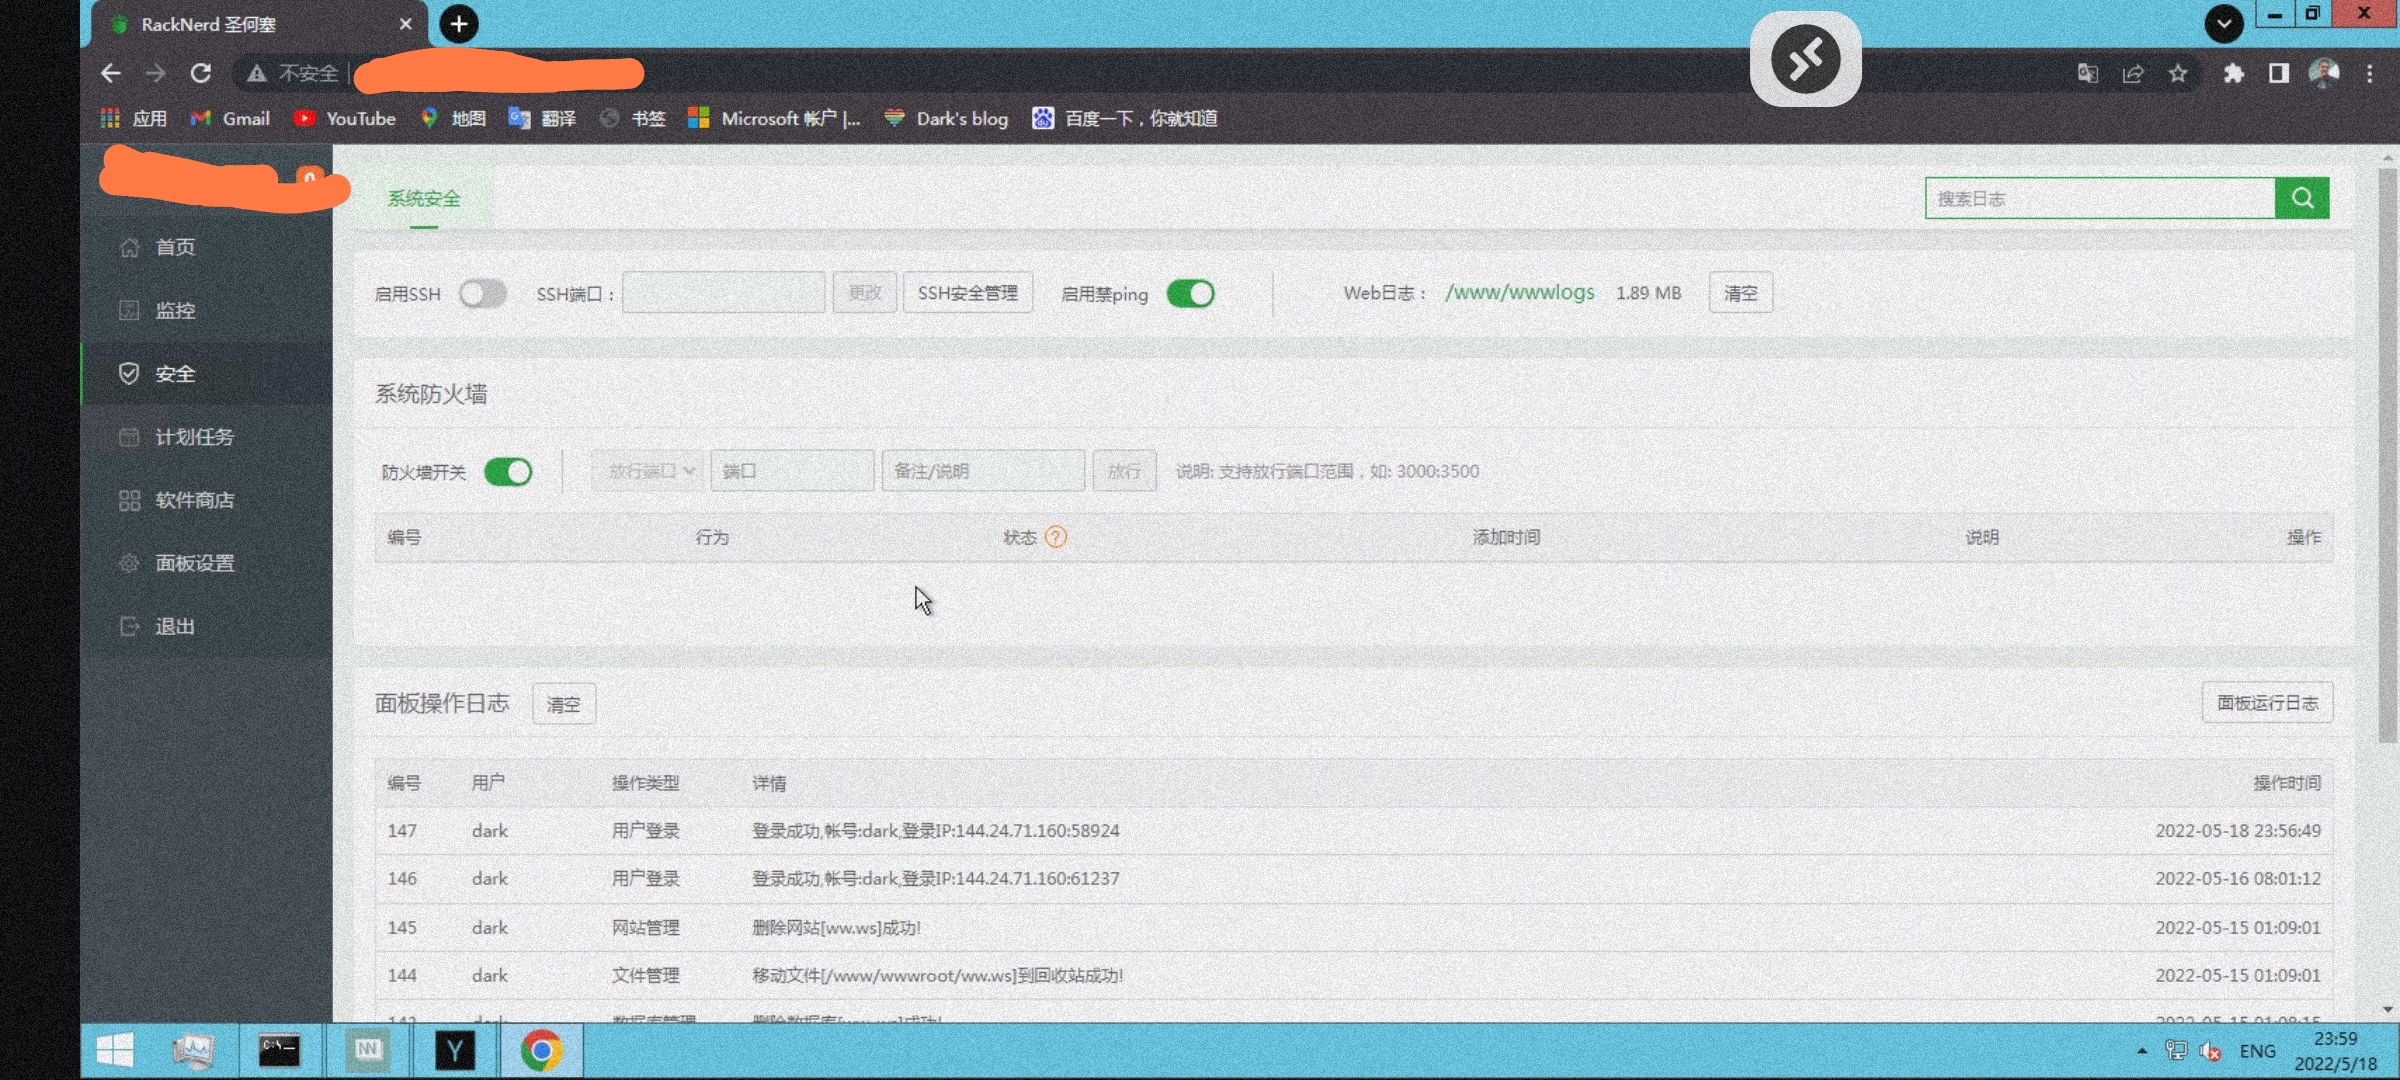Click the share page icon in the address bar
The image size is (2400, 1080).
tap(2133, 73)
